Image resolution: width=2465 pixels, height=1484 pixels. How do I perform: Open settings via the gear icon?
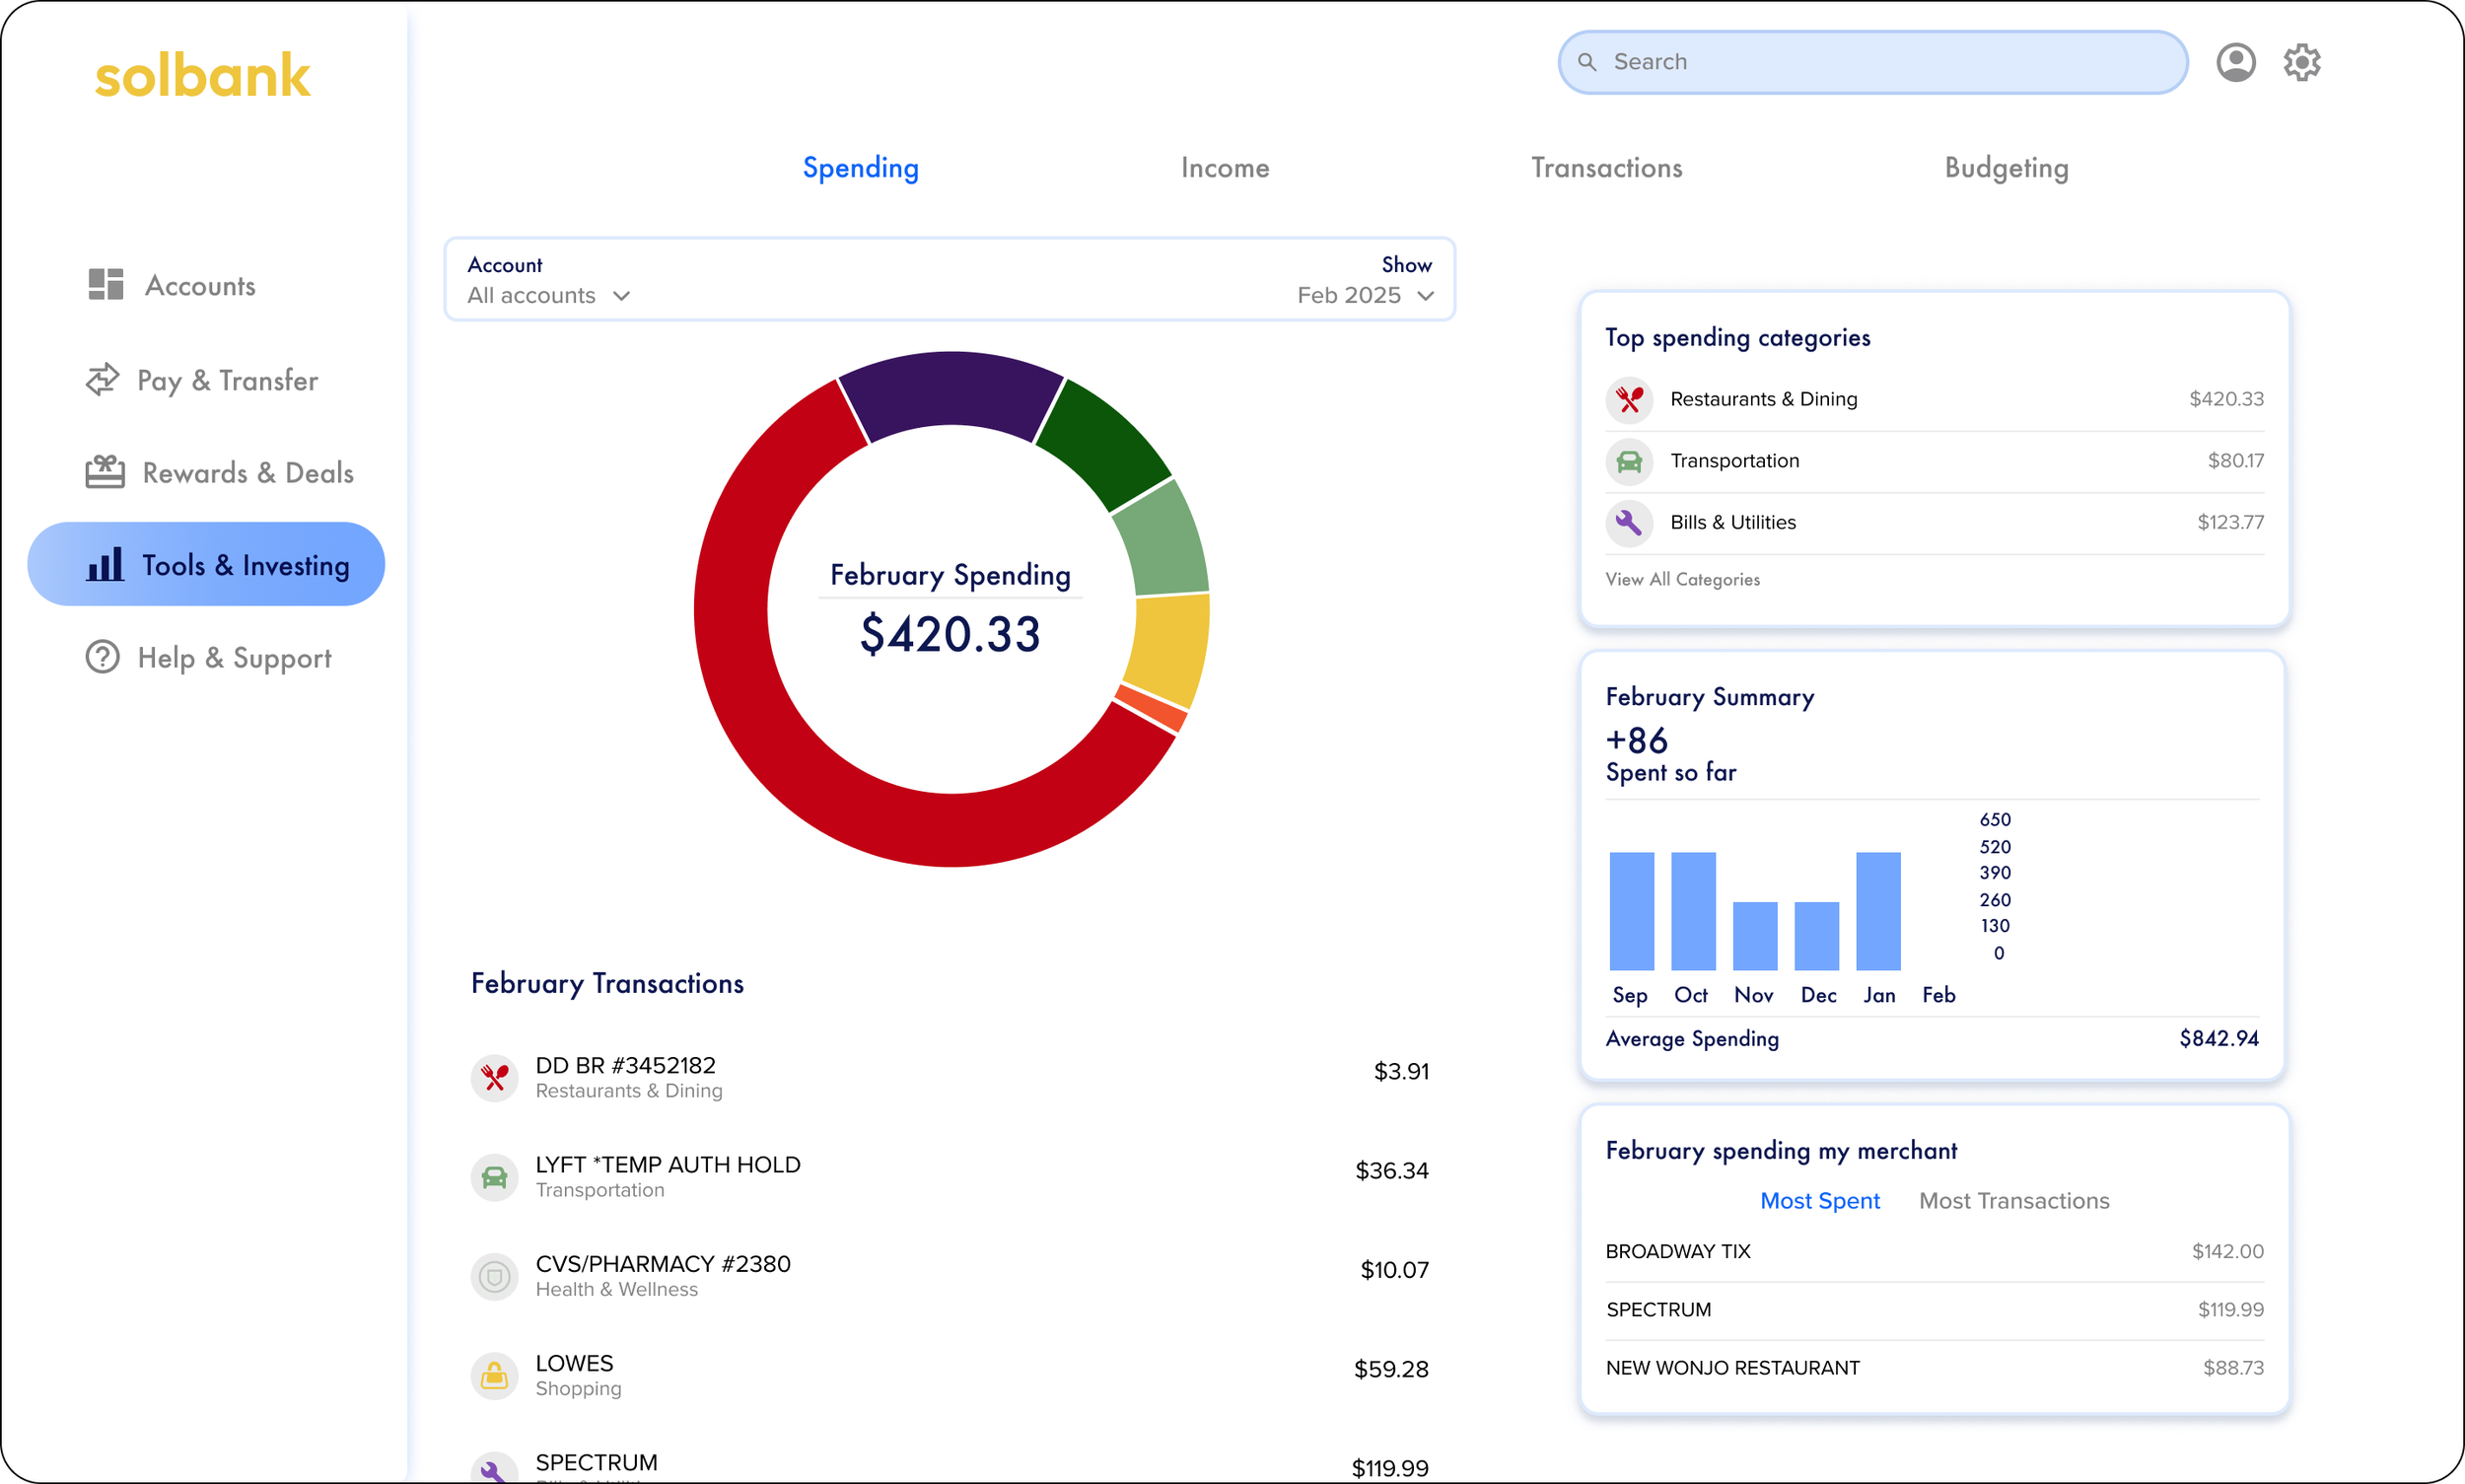(2301, 62)
